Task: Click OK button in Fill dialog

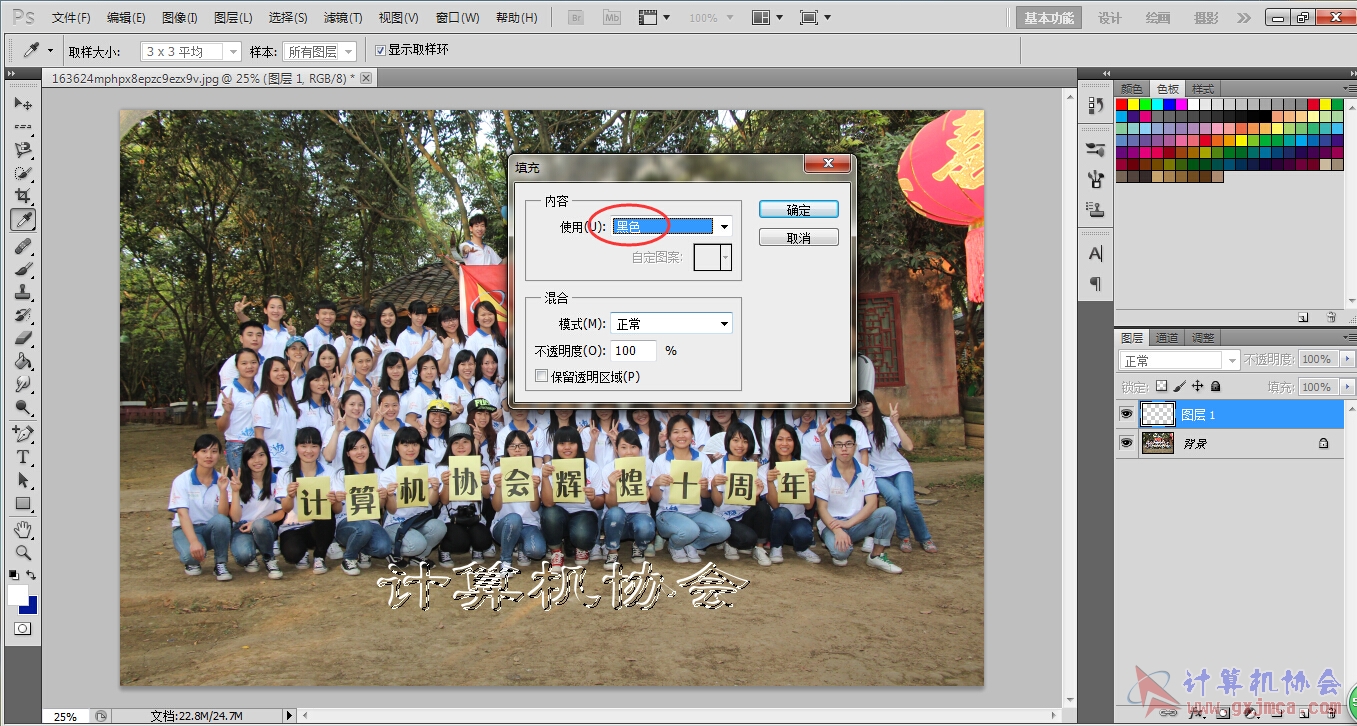Action: [799, 210]
